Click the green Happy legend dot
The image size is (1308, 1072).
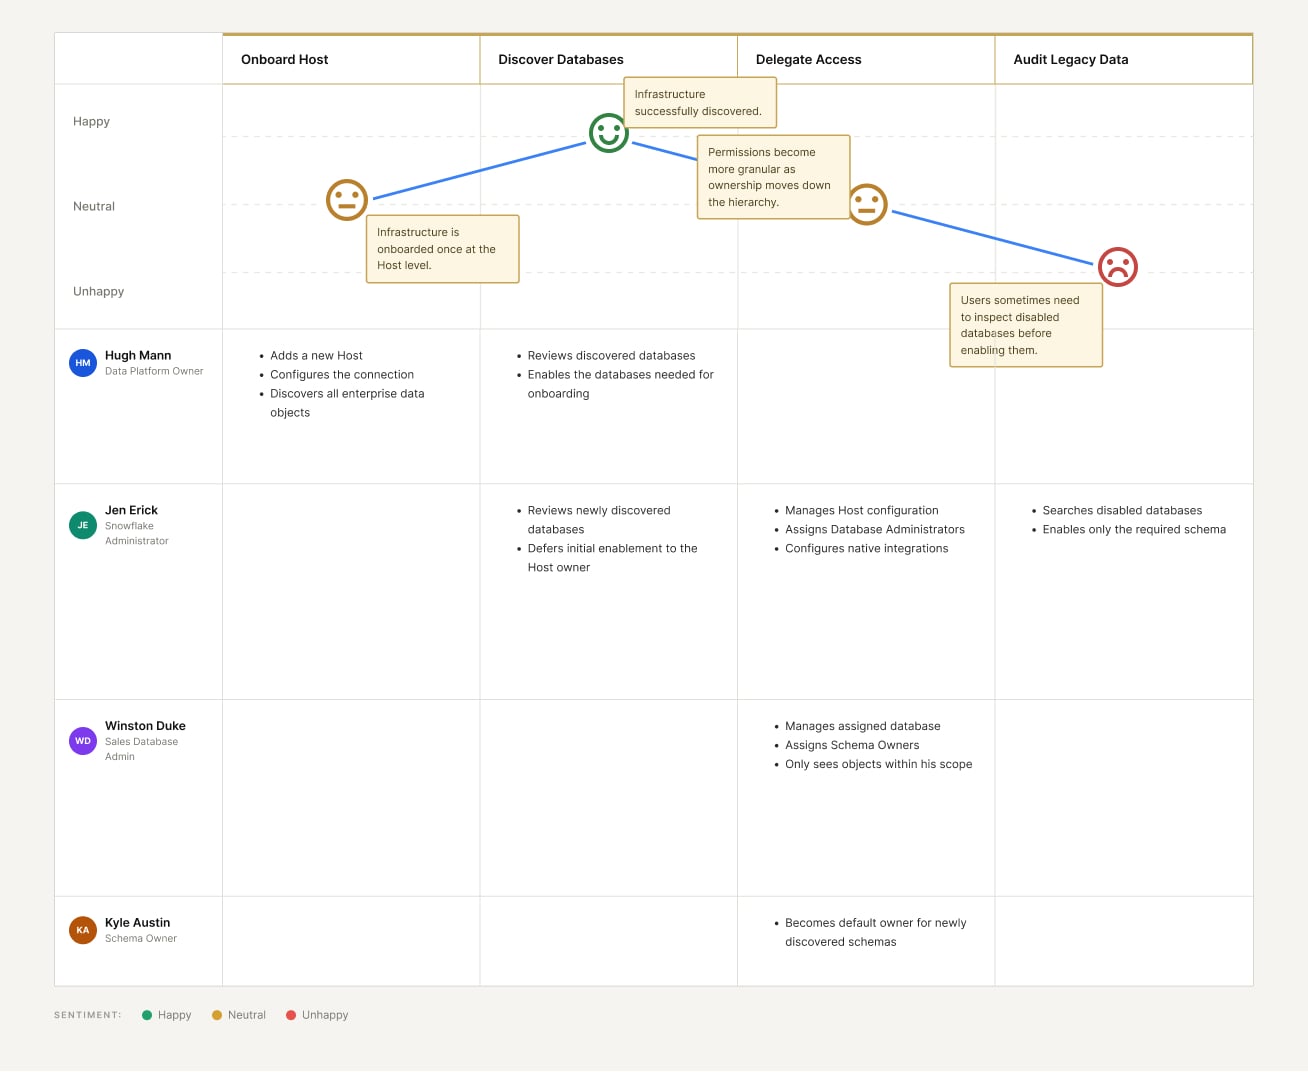147,1015
